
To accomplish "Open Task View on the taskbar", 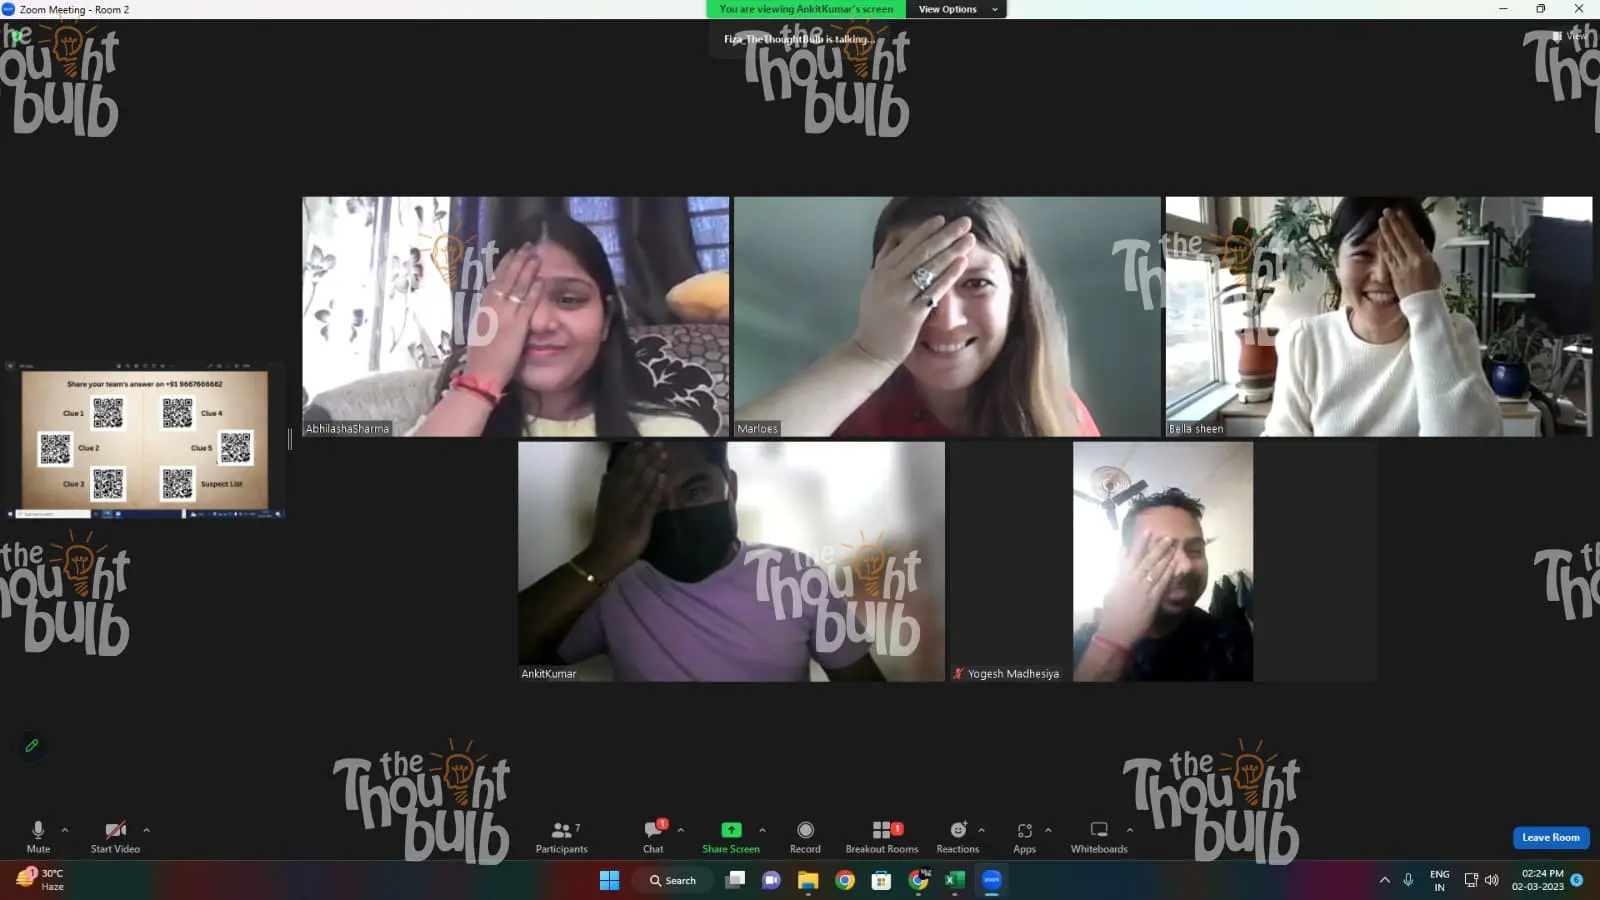I will point(735,880).
